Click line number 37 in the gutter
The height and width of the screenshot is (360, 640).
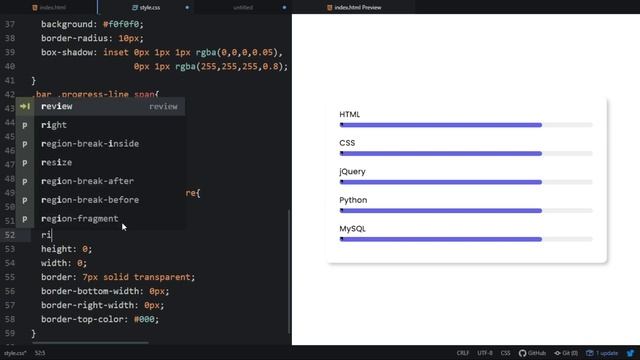pyautogui.click(x=10, y=24)
